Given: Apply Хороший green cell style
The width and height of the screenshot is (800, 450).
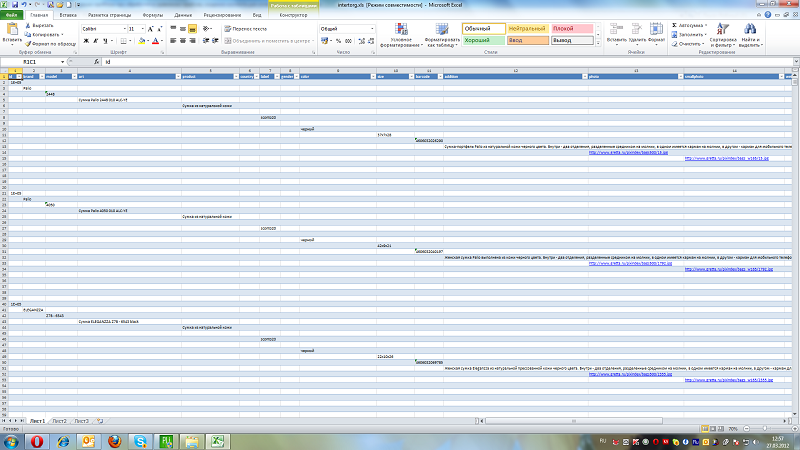Looking at the screenshot, I should click(484, 40).
